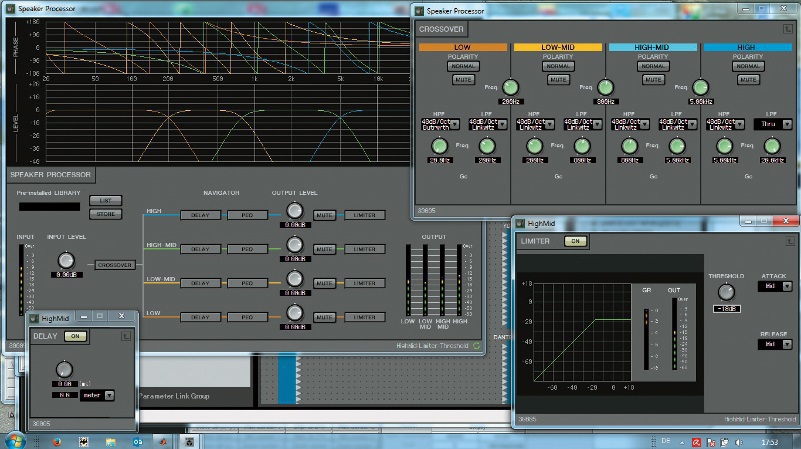Click the HIGH output level knob
801x449 pixels.
[294, 211]
